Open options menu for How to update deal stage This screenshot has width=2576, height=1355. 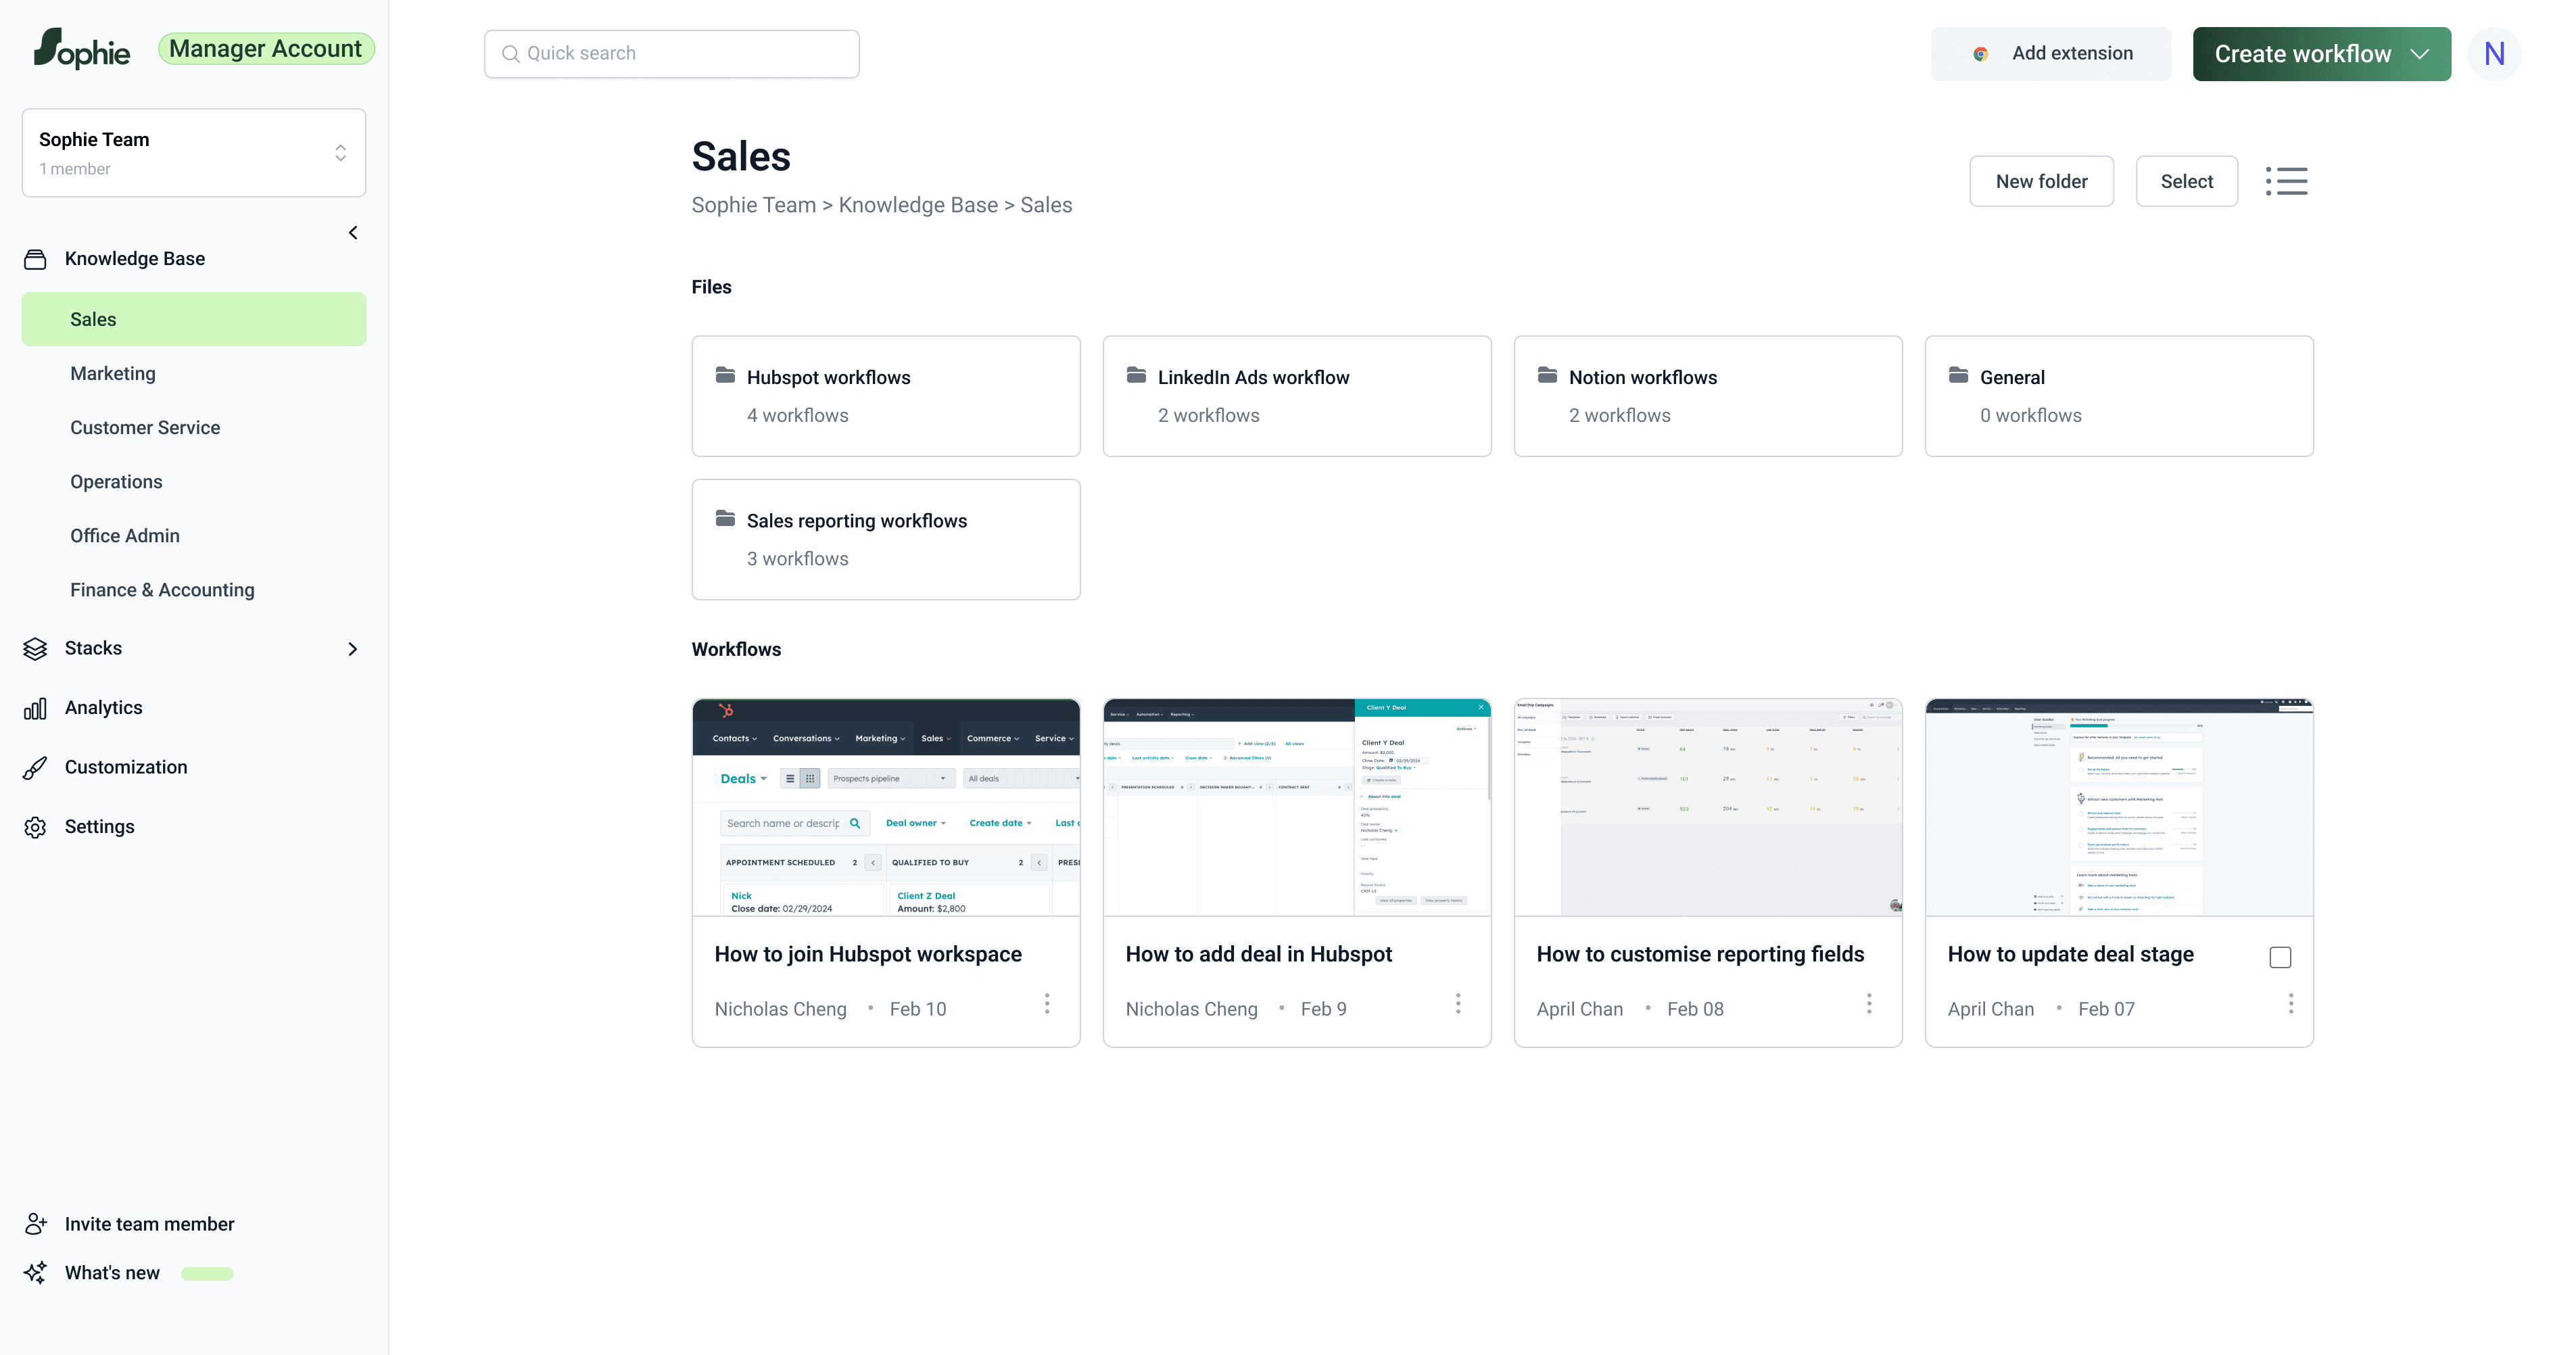[x=2291, y=1003]
